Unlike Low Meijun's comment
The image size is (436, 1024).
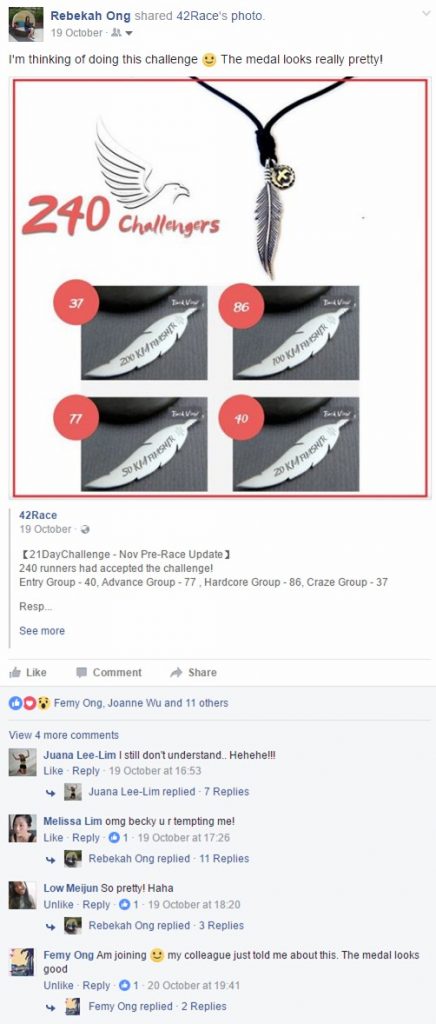point(58,904)
